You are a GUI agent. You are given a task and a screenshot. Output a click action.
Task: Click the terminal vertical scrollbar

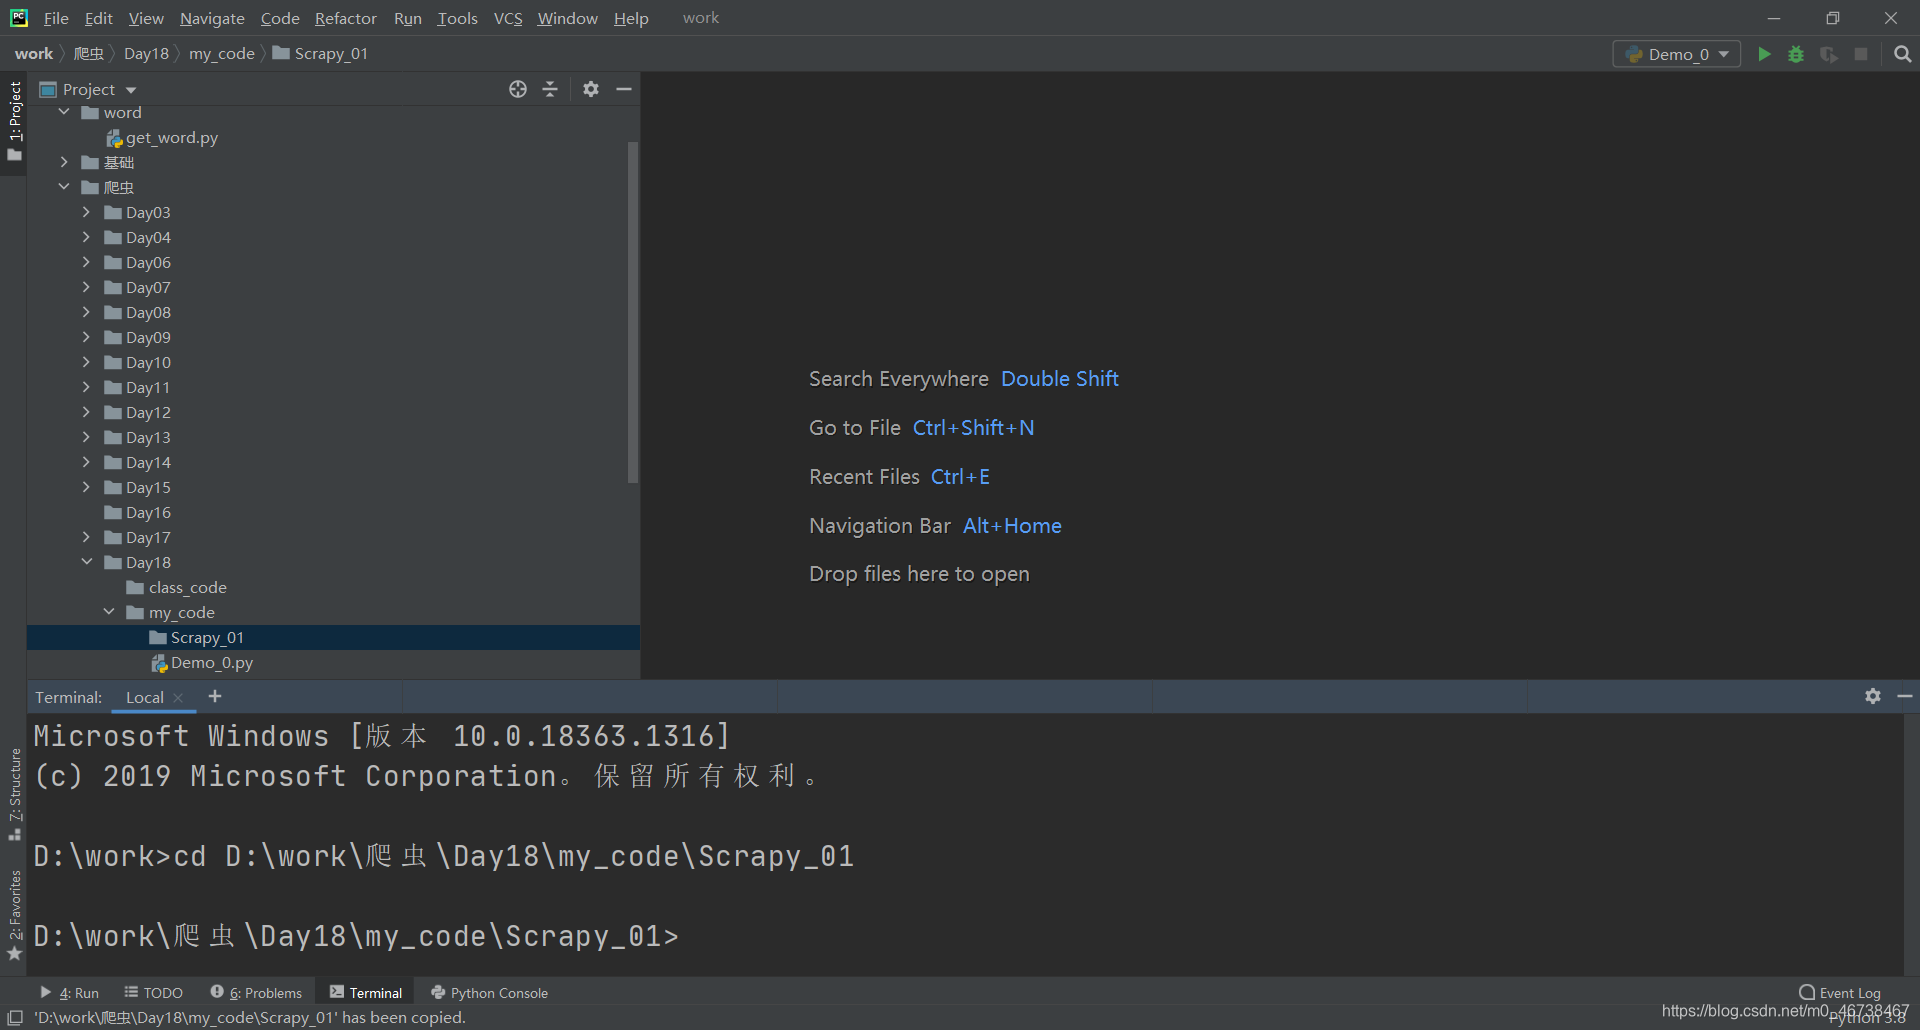1911,845
